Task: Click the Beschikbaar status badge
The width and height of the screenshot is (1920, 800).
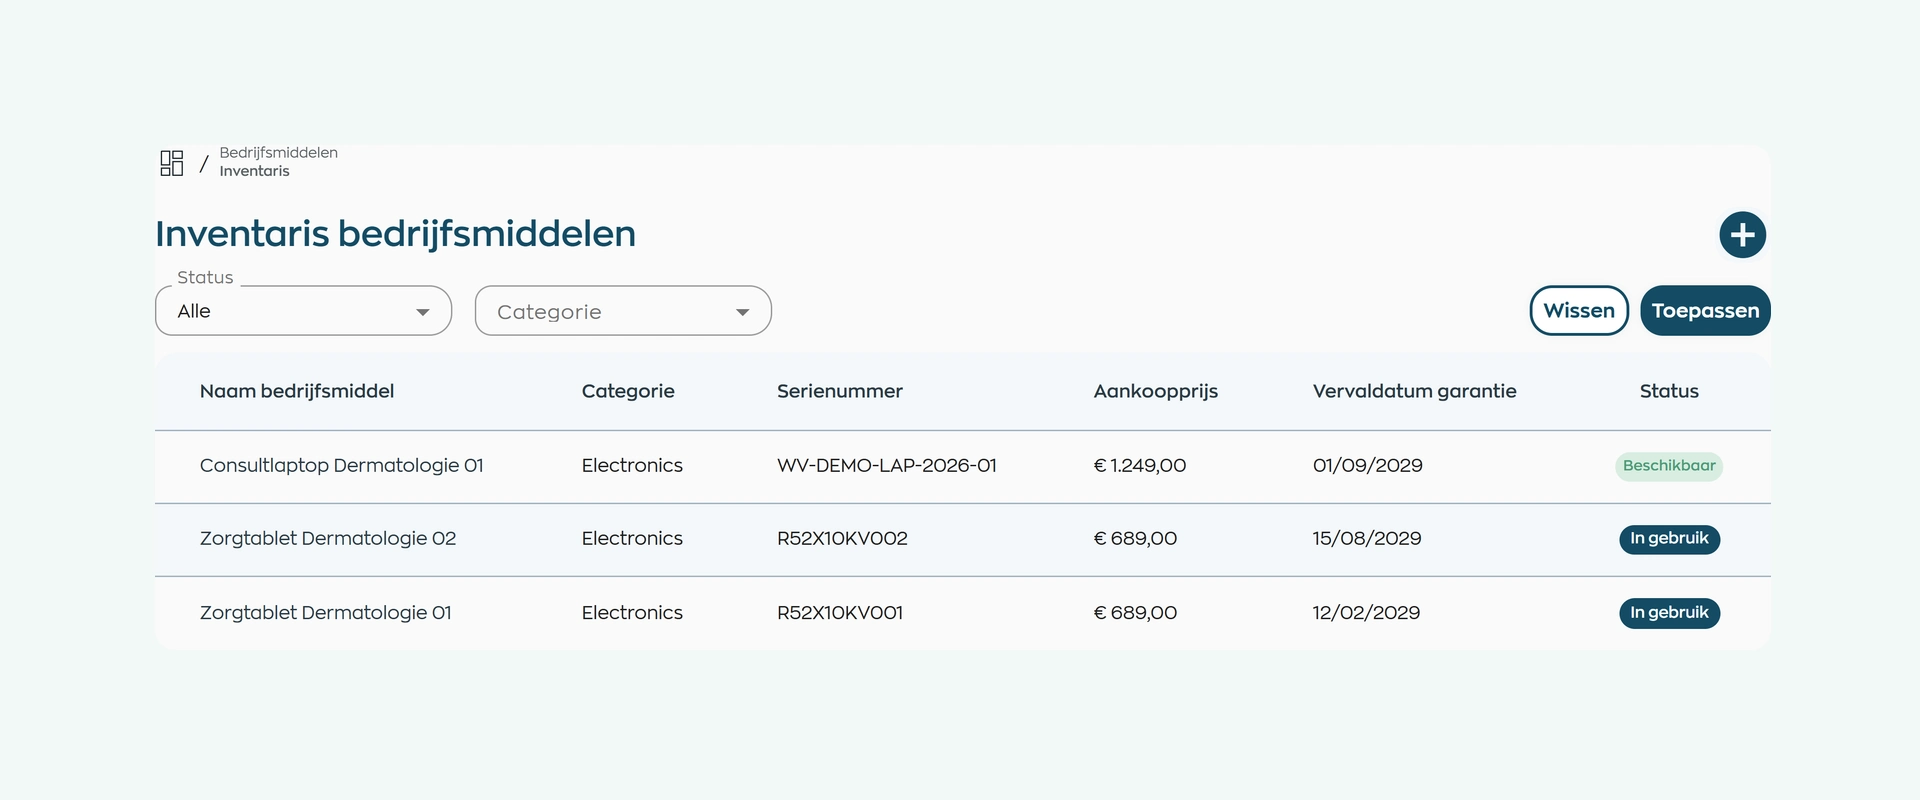Action: coord(1669,466)
